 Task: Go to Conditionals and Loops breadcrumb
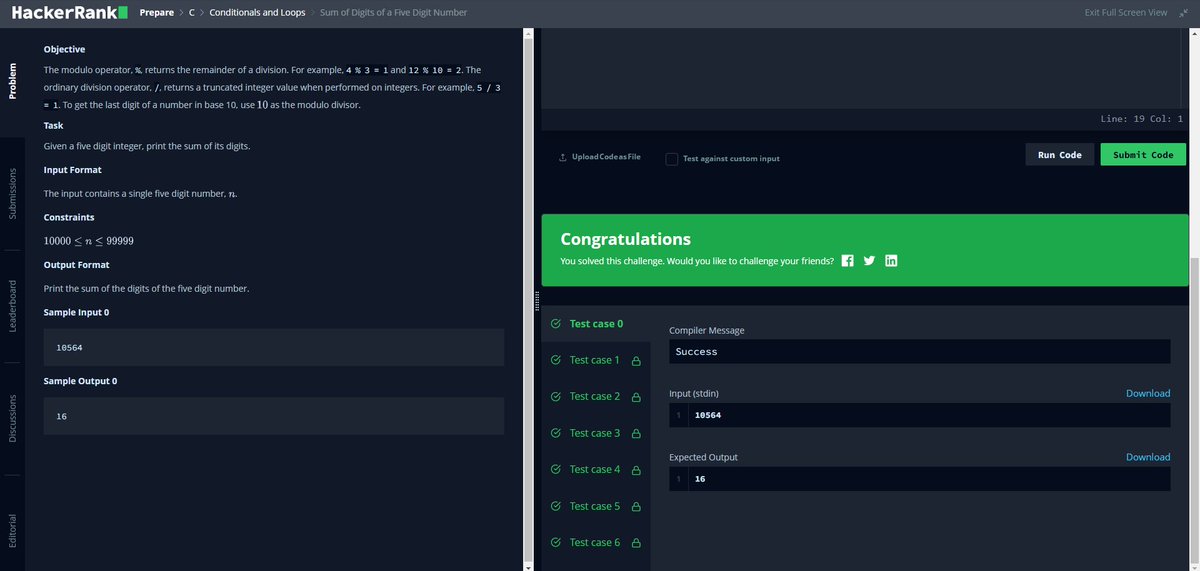coord(258,12)
